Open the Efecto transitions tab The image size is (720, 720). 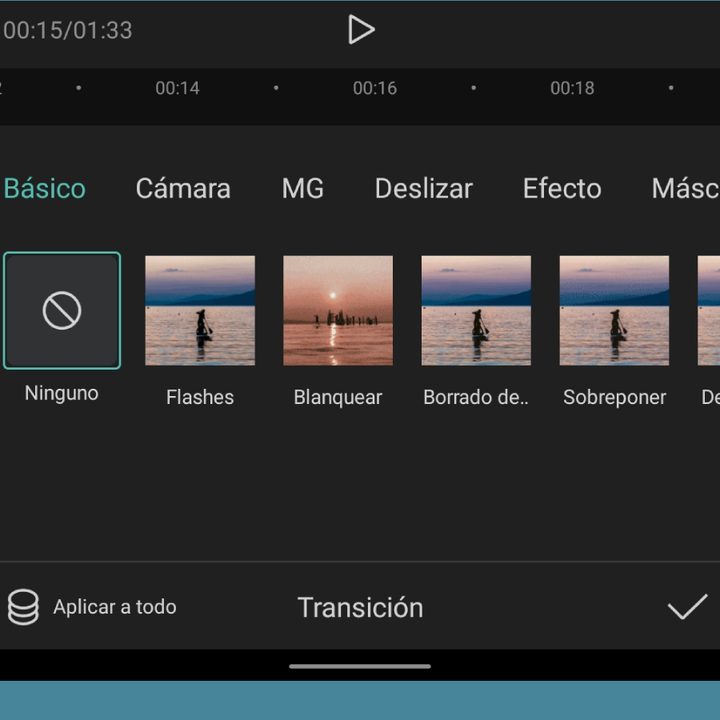click(x=562, y=188)
